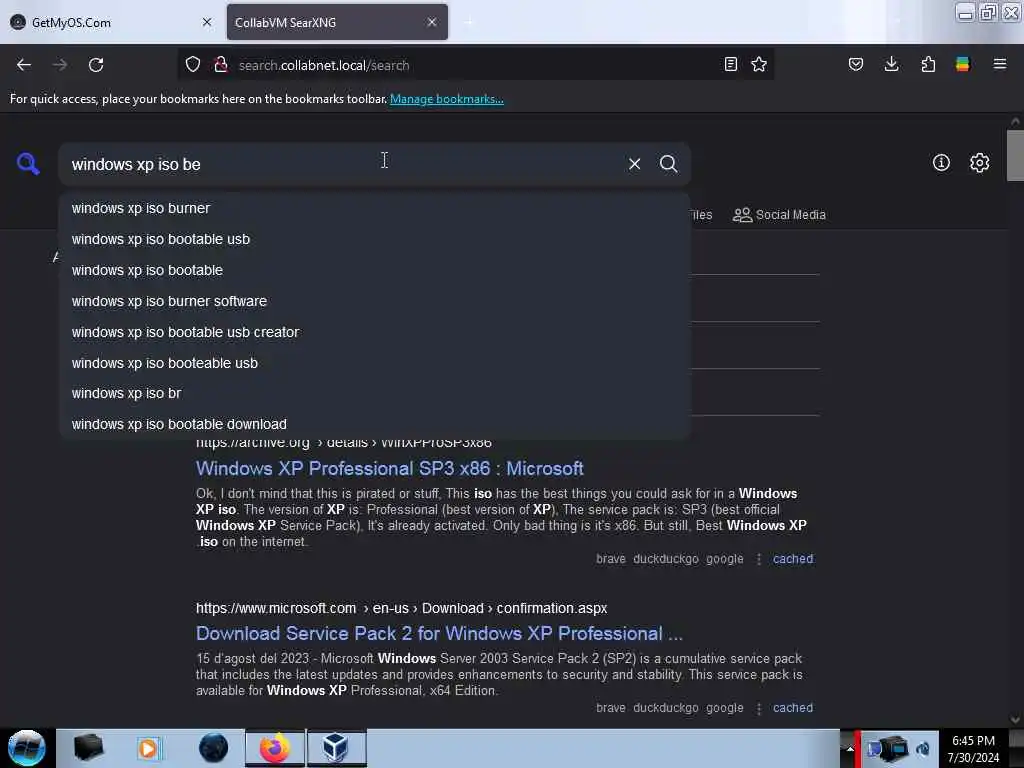The height and width of the screenshot is (768, 1024).
Task: Click the volume tray icon
Action: (923, 749)
